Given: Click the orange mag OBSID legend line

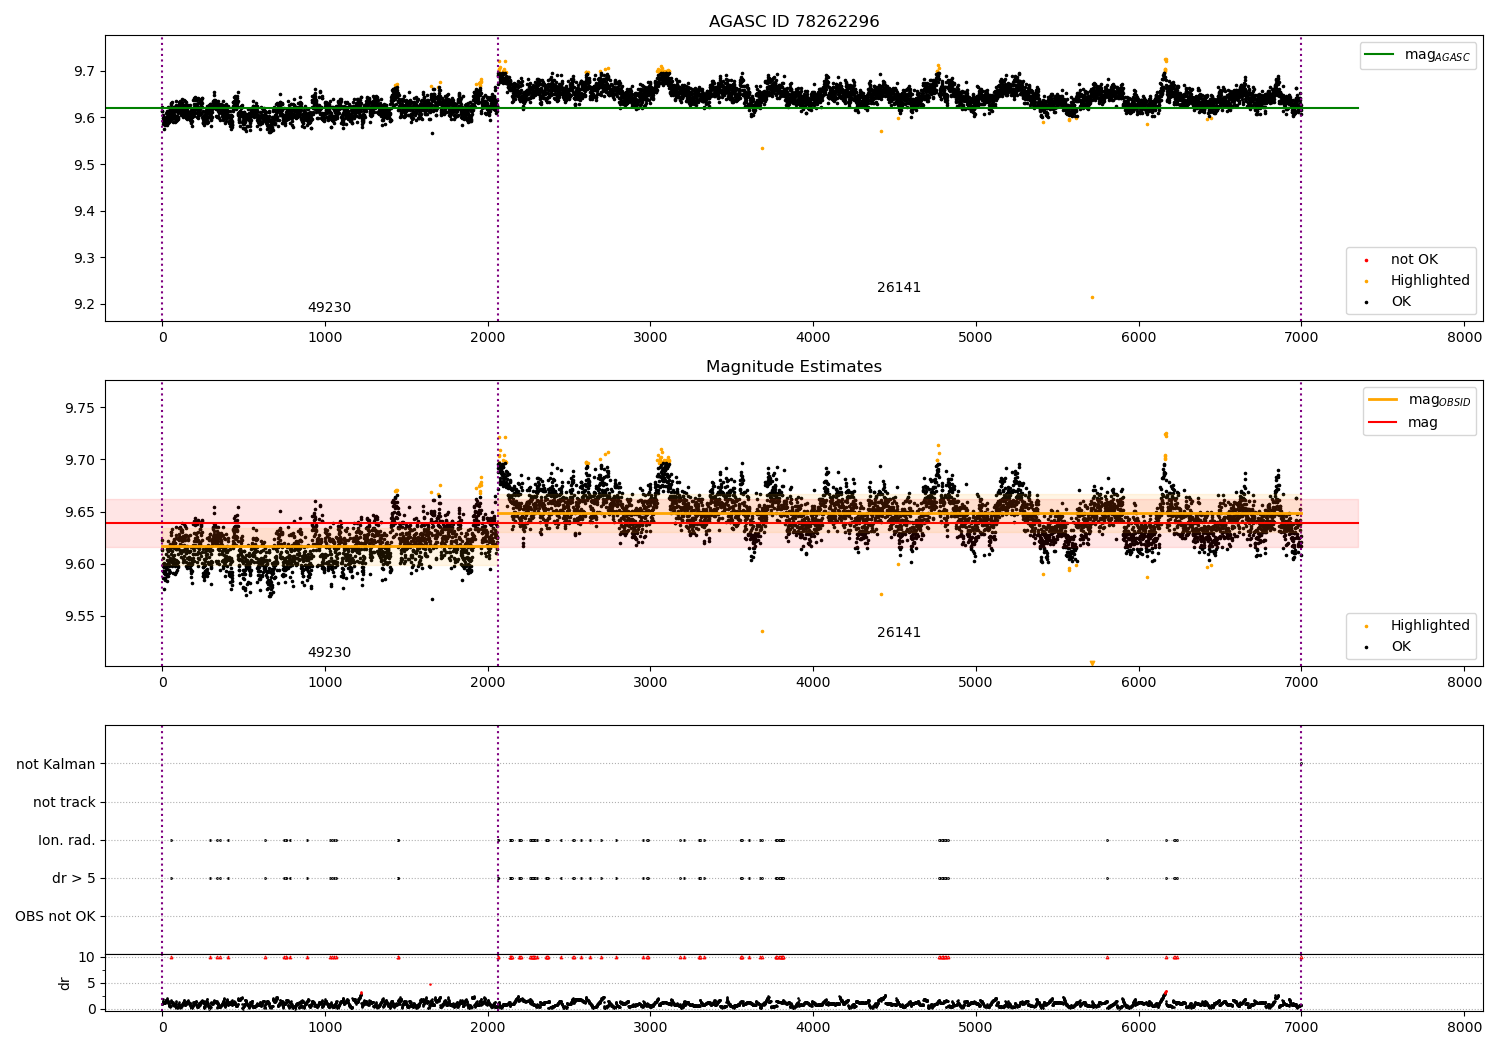Looking at the screenshot, I should coord(1384,400).
